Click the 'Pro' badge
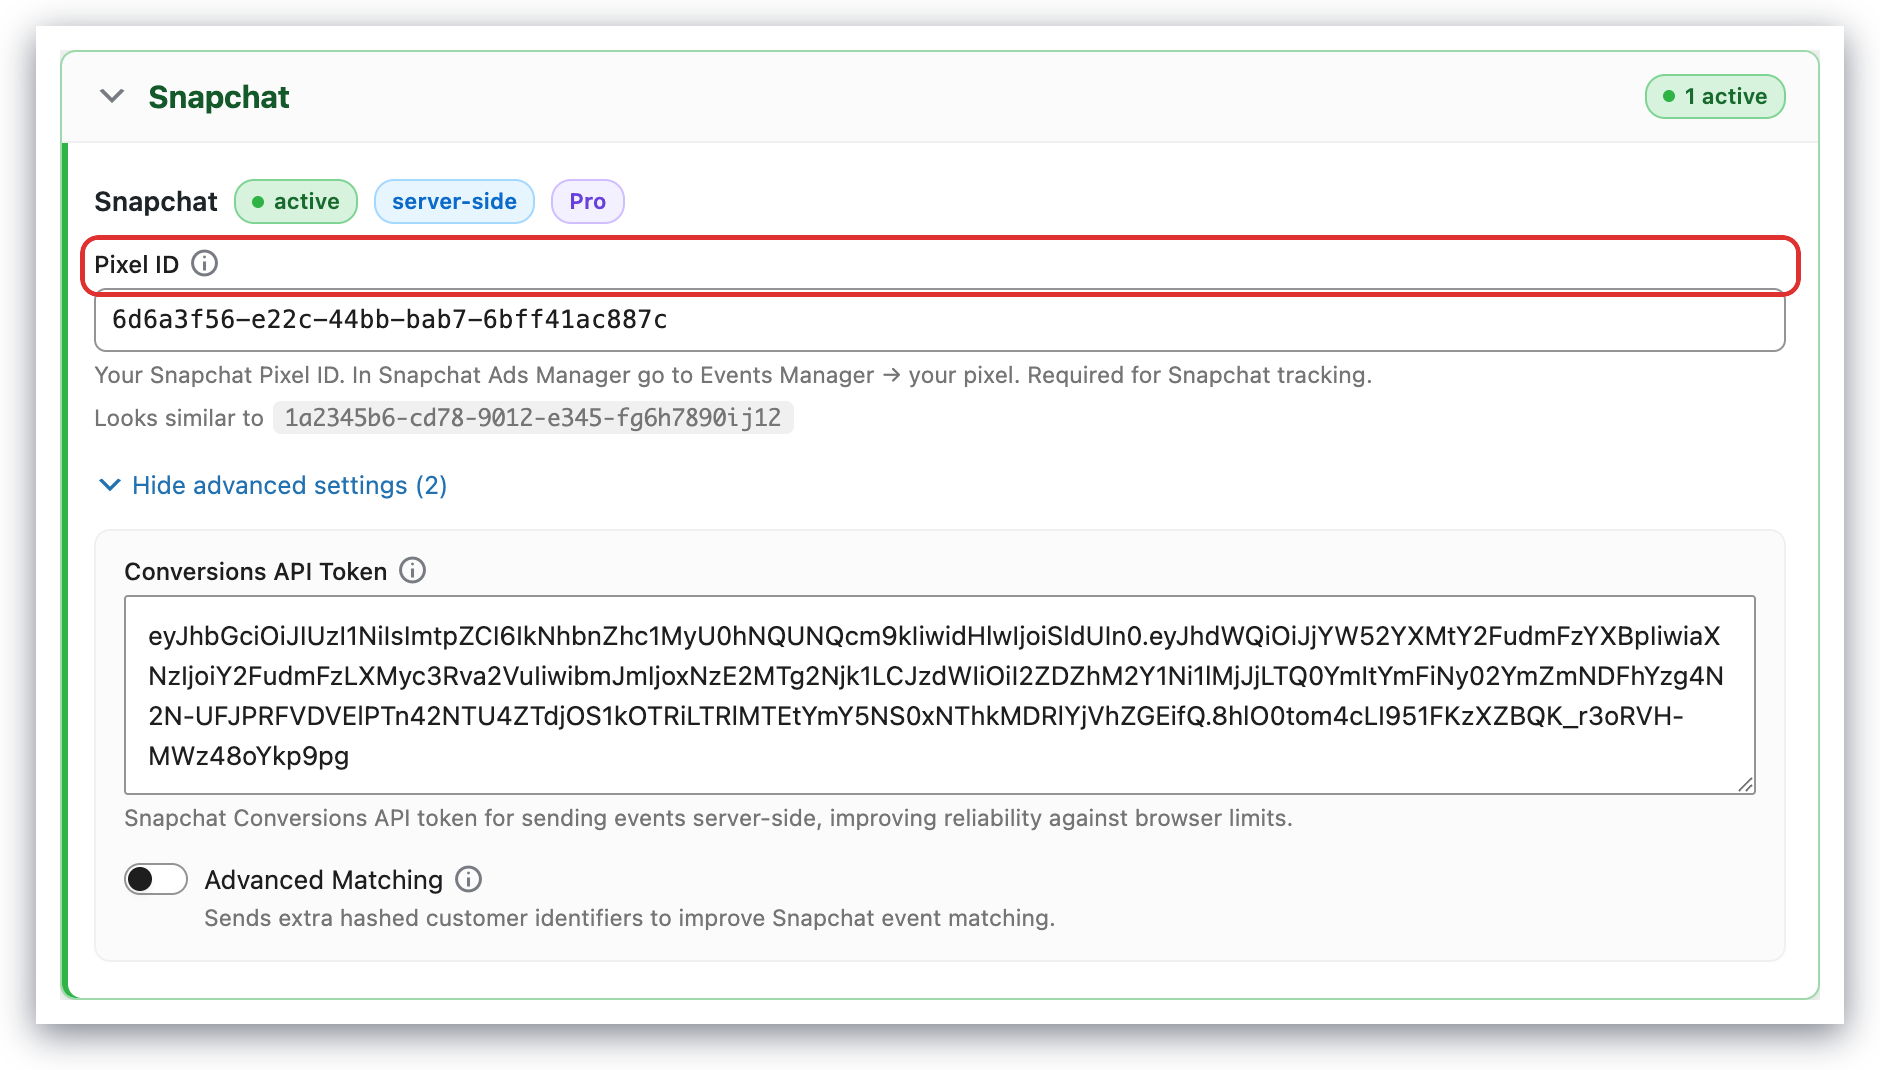The image size is (1880, 1070). 588,201
